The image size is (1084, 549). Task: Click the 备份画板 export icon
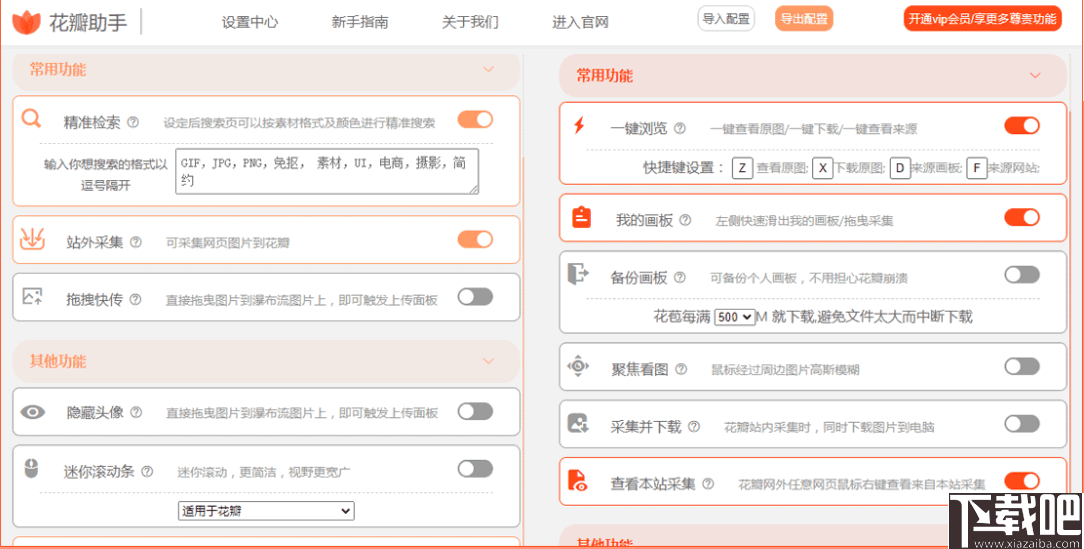coord(577,274)
